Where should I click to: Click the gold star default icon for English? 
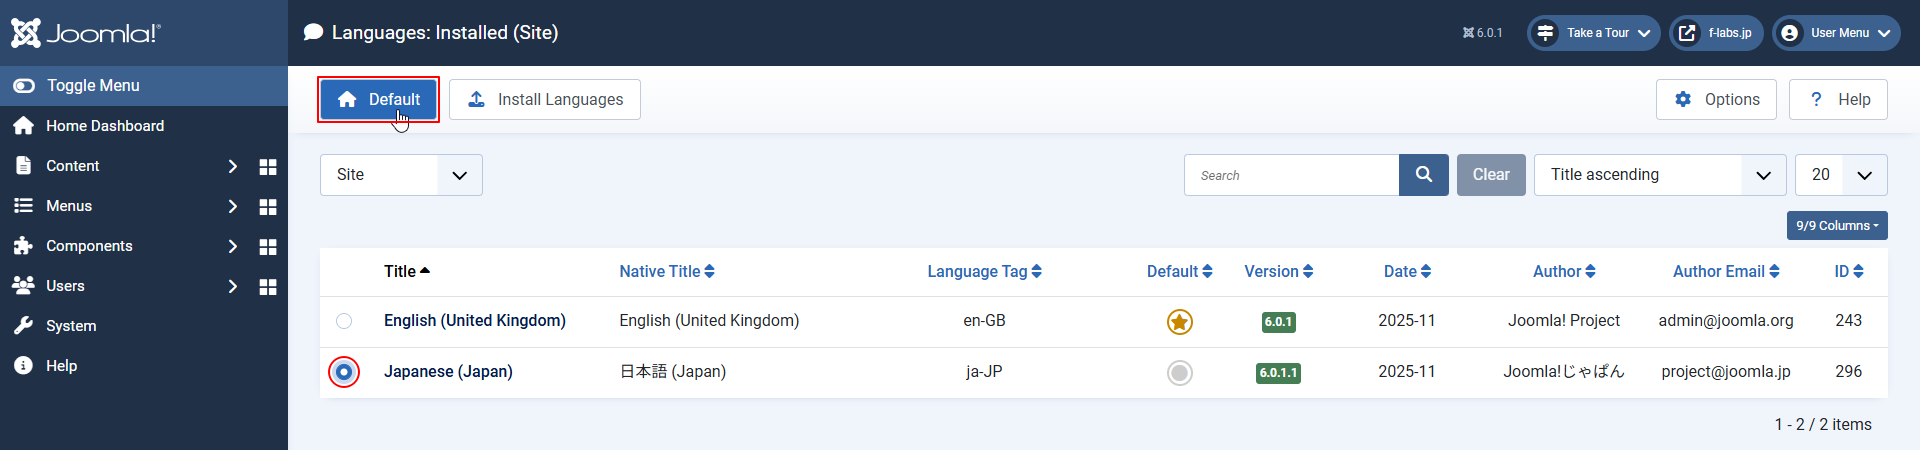click(x=1180, y=322)
